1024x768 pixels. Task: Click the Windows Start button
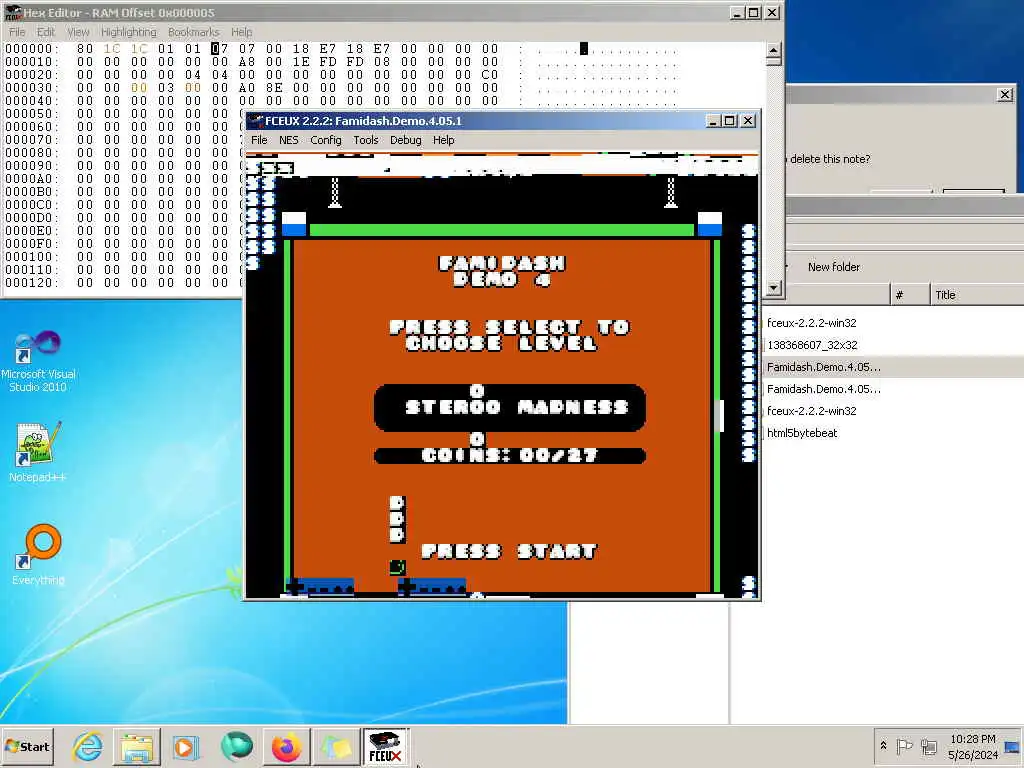[x=27, y=746]
